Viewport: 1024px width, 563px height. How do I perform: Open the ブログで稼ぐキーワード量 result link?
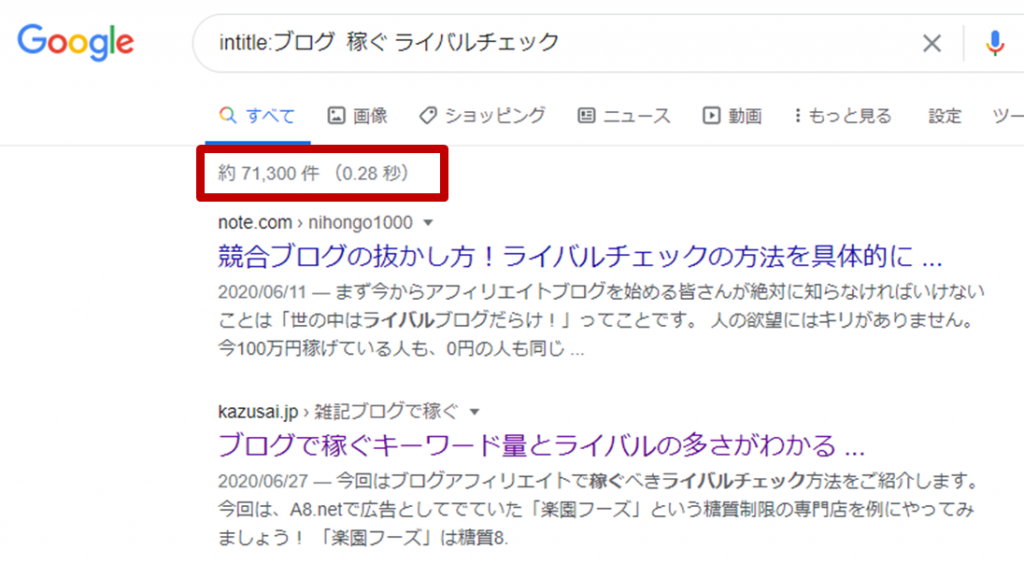[x=540, y=444]
